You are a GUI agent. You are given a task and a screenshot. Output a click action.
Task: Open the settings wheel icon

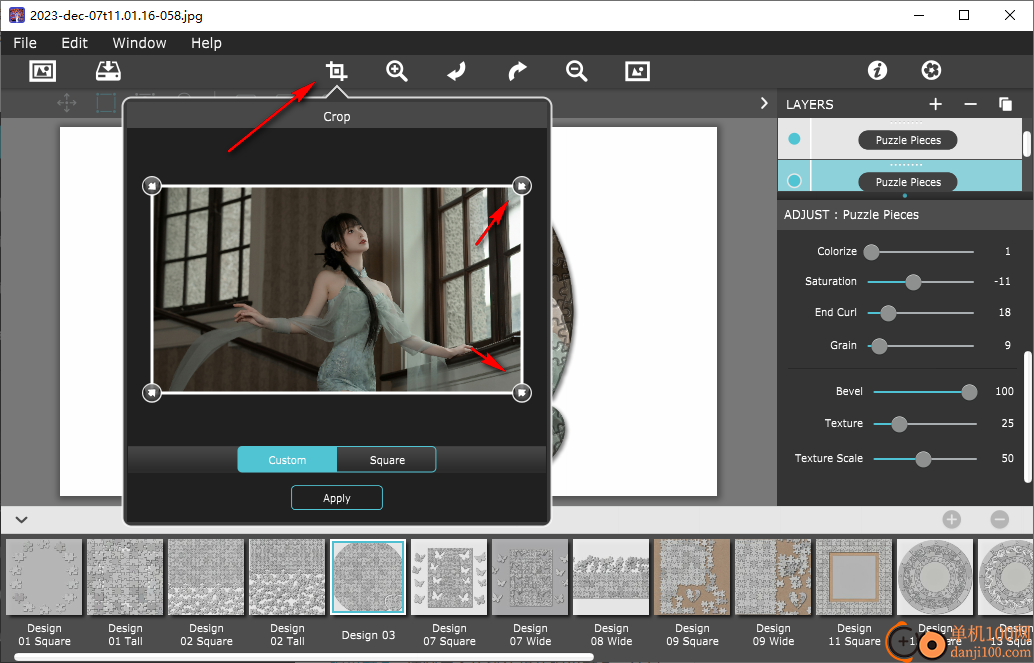tap(931, 70)
